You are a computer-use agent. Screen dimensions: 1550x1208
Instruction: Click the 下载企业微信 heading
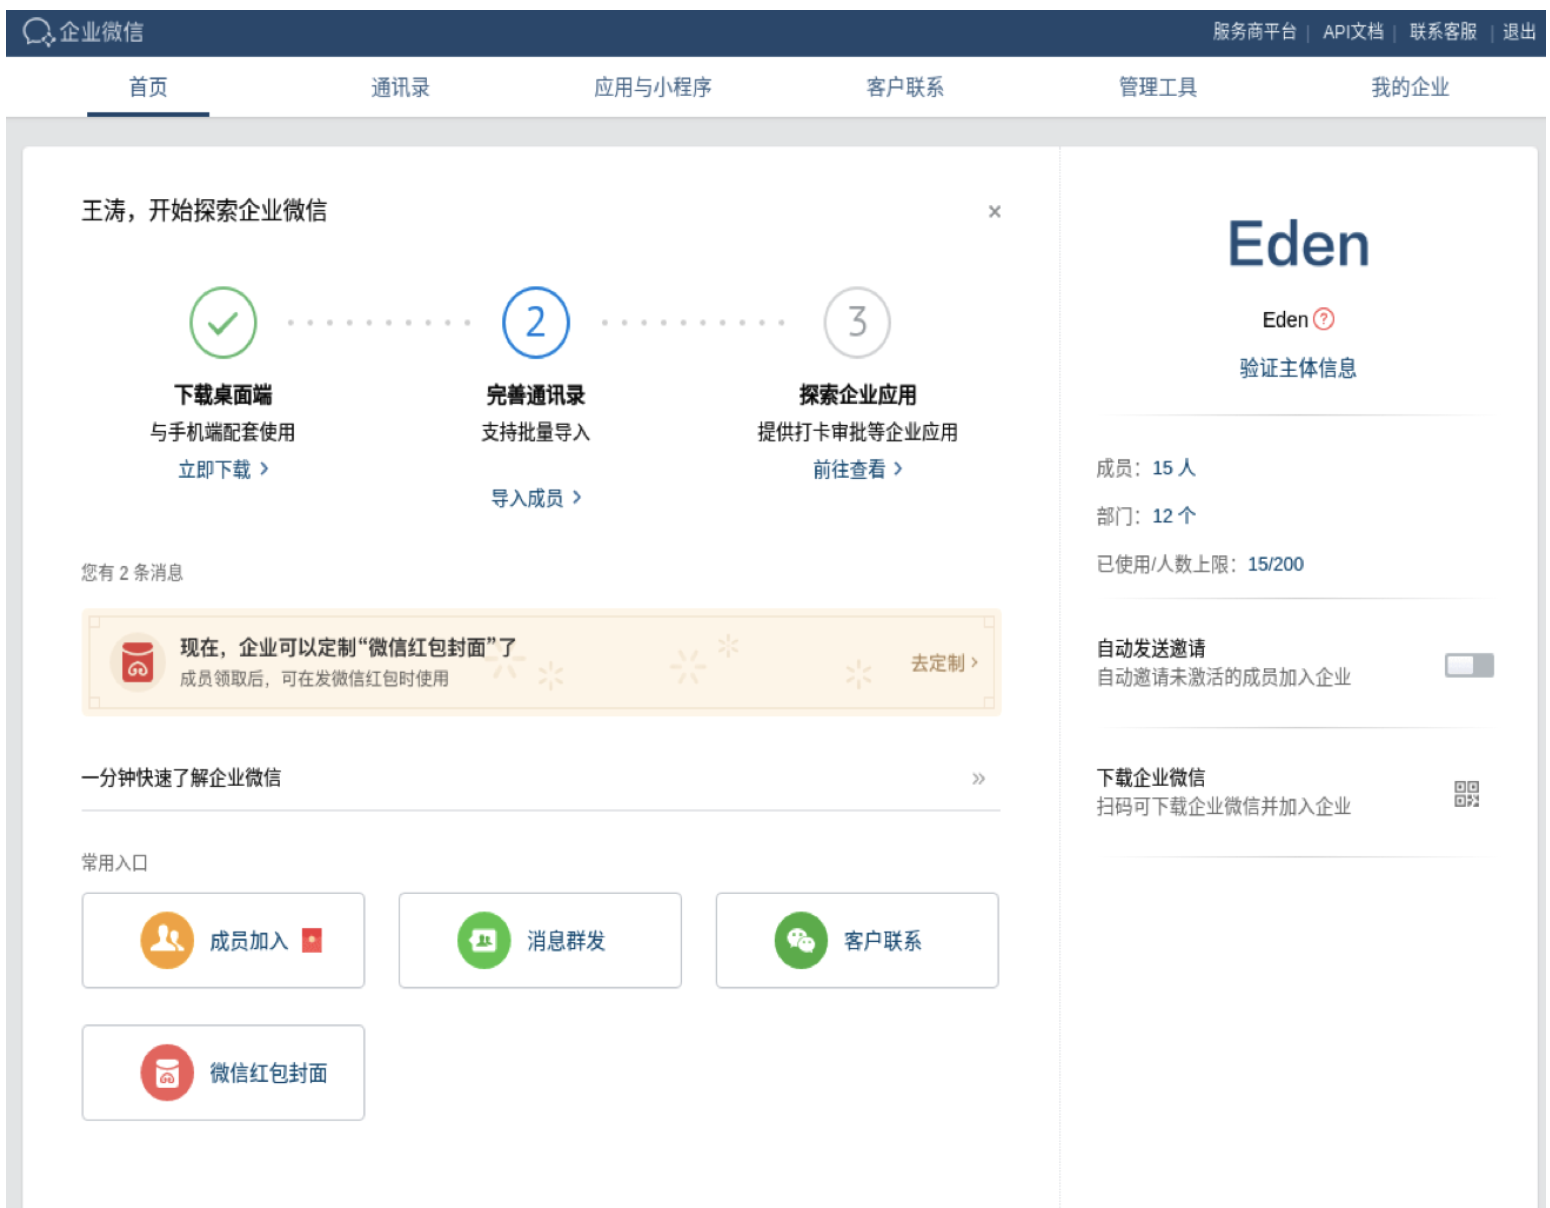tap(1150, 777)
